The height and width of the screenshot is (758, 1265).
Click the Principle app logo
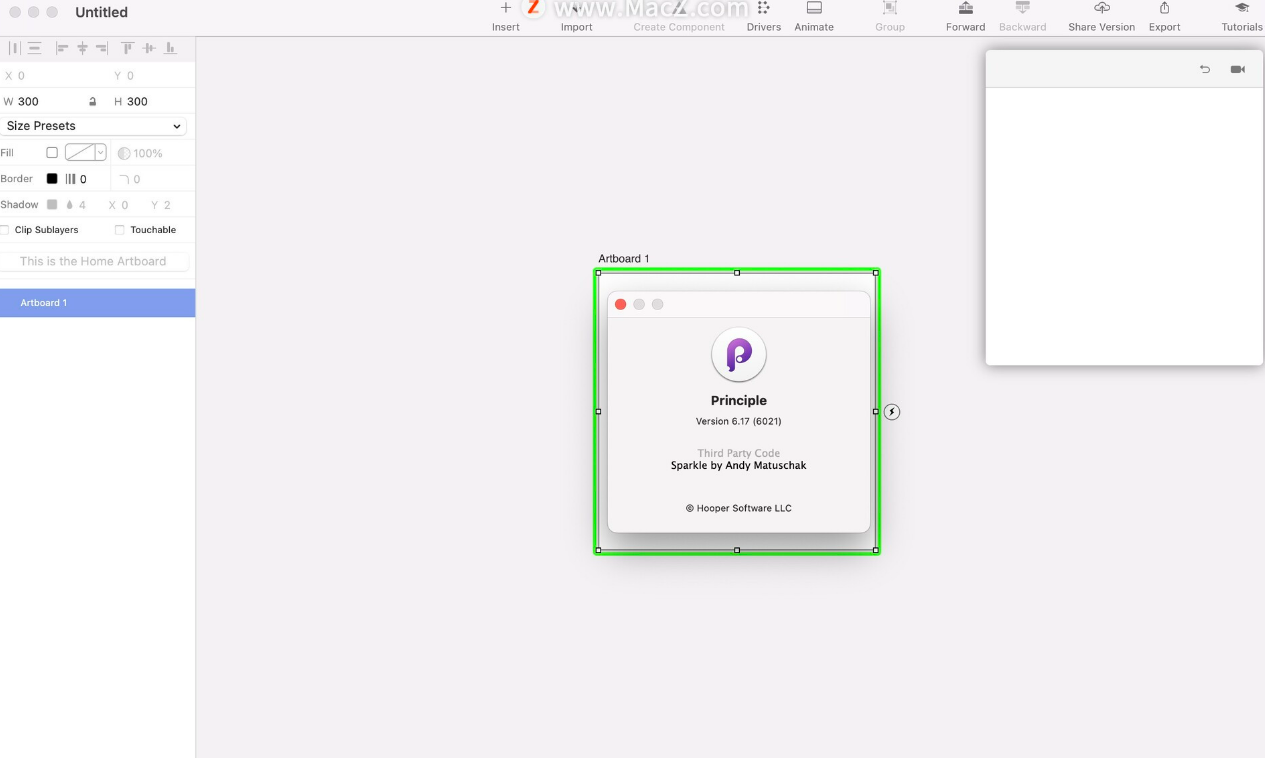[739, 354]
